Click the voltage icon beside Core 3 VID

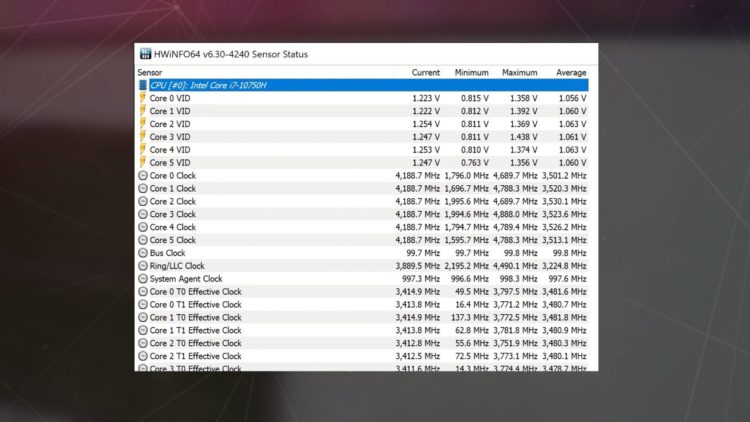point(142,137)
